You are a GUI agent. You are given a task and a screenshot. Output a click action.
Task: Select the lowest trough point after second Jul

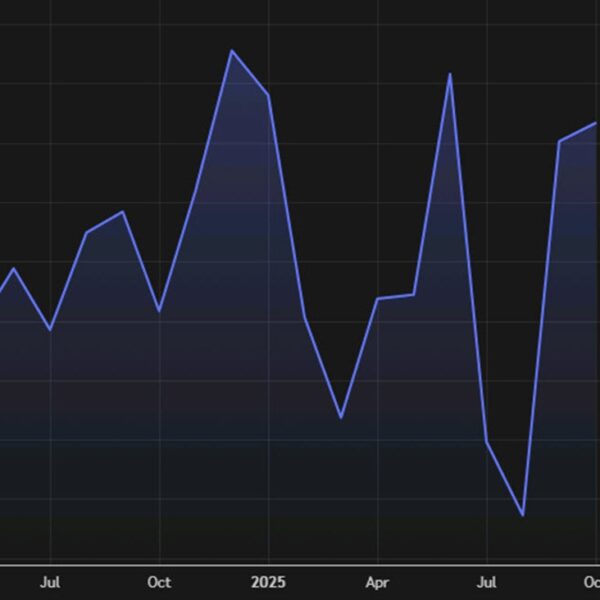click(523, 515)
